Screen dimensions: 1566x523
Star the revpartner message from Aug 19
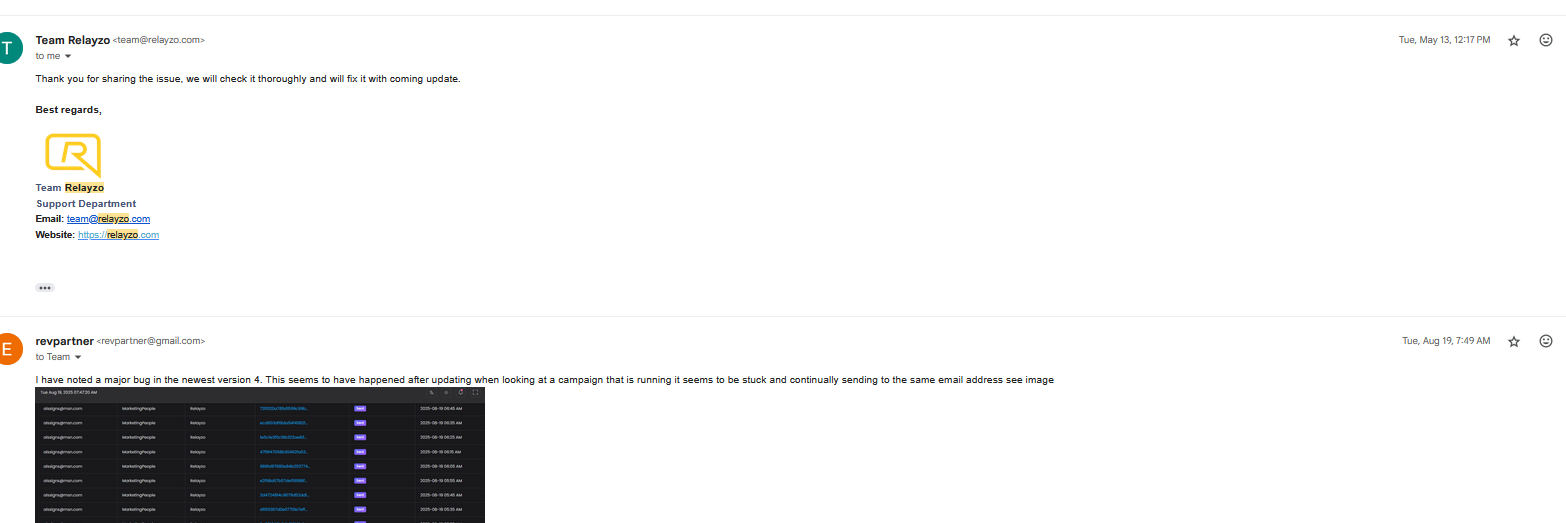[x=1514, y=342]
